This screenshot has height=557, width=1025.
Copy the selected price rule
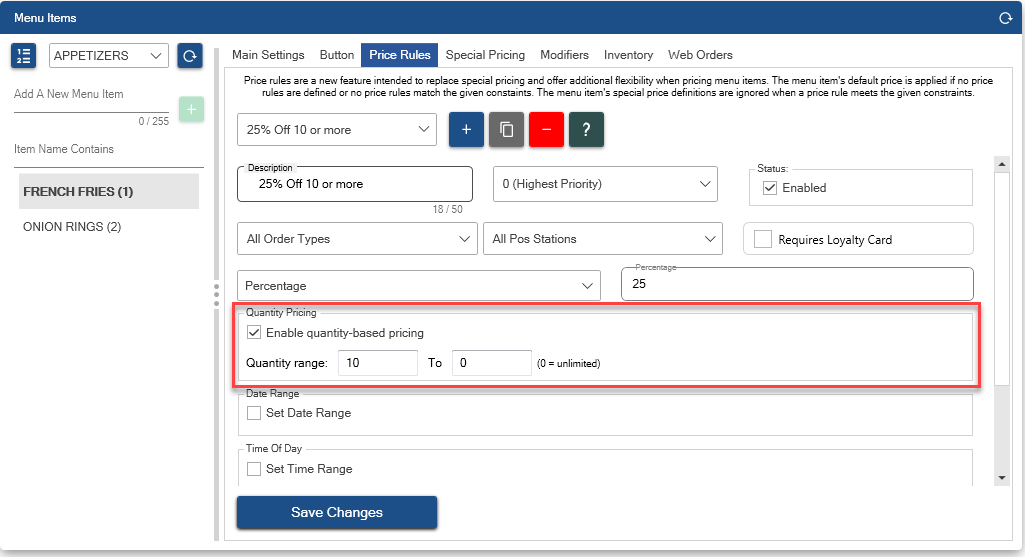coord(506,130)
